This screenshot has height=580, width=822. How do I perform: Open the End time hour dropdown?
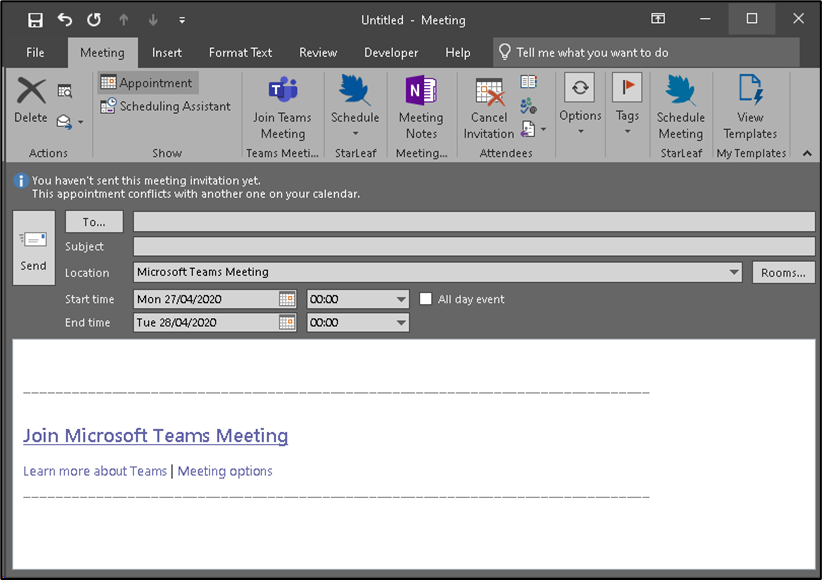[x=401, y=323]
